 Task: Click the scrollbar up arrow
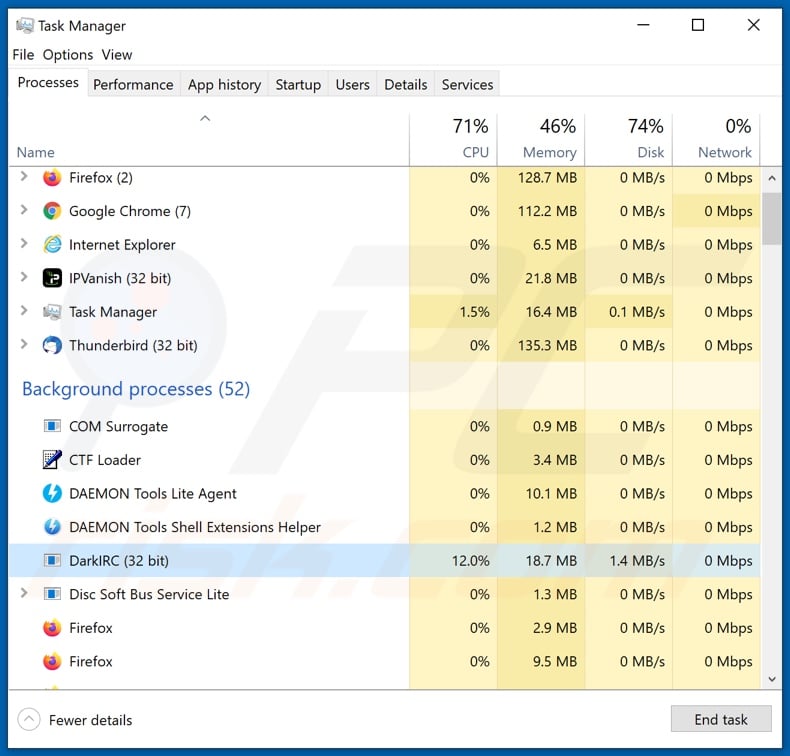click(772, 178)
